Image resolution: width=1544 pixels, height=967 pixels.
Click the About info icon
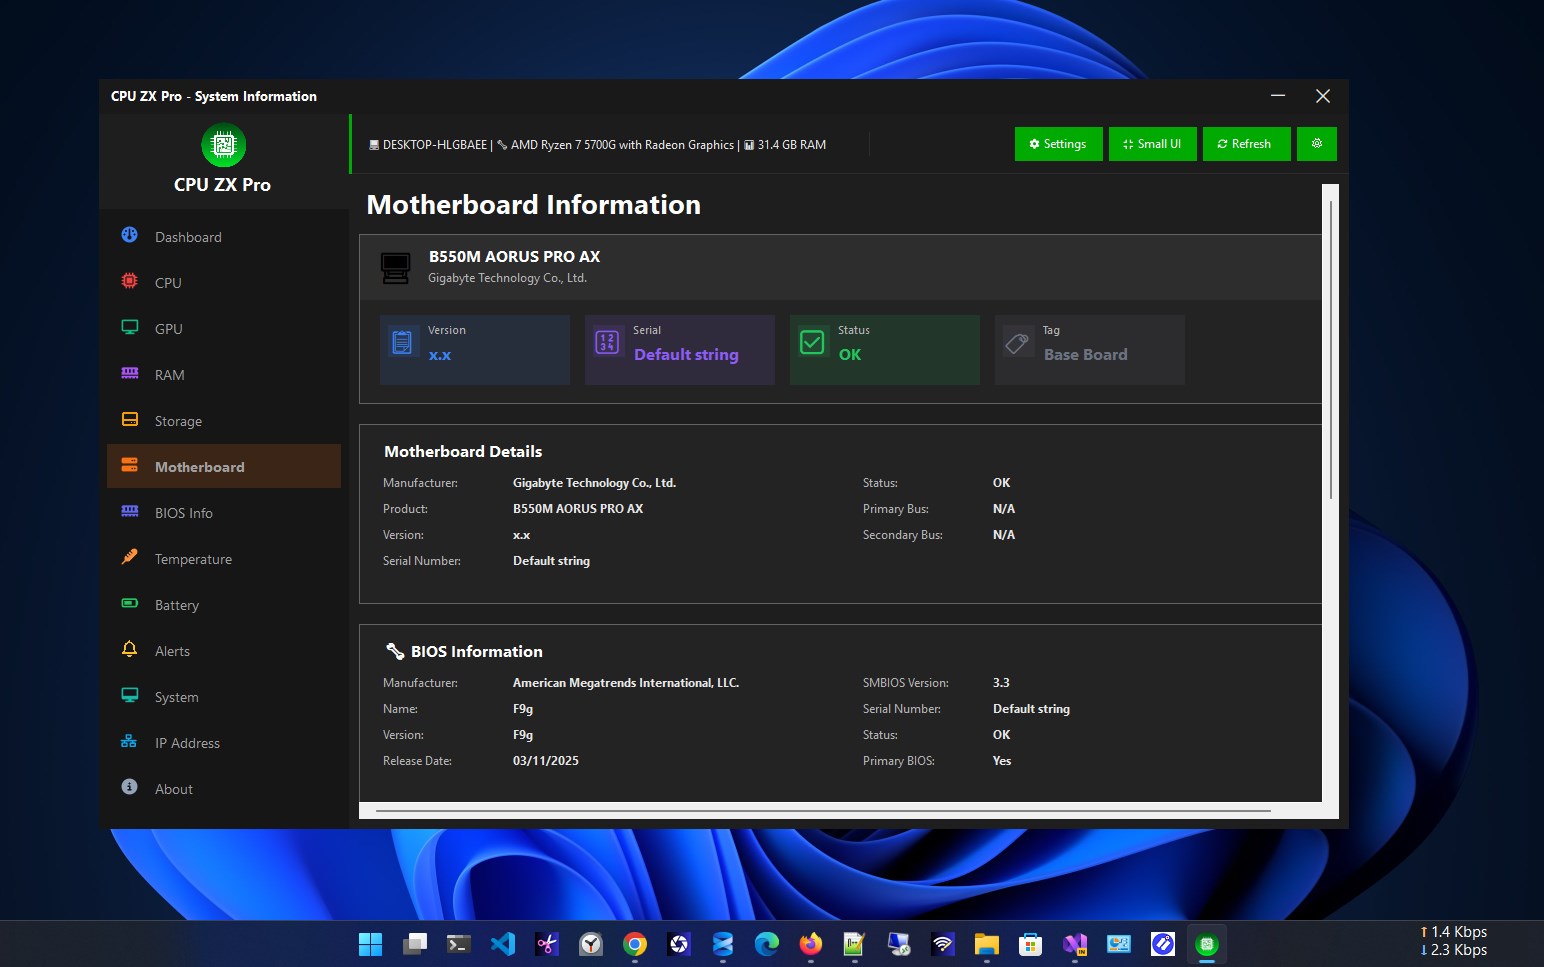click(x=130, y=787)
